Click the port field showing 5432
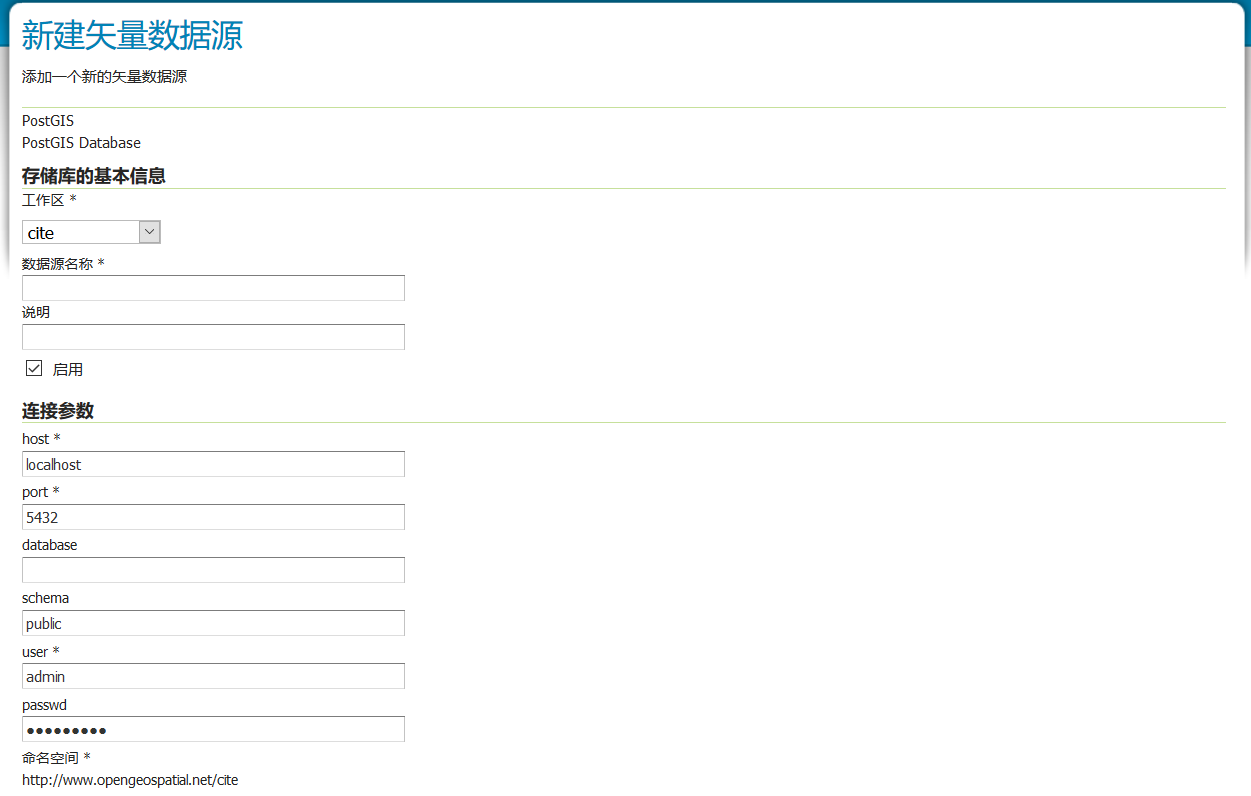 [x=213, y=517]
